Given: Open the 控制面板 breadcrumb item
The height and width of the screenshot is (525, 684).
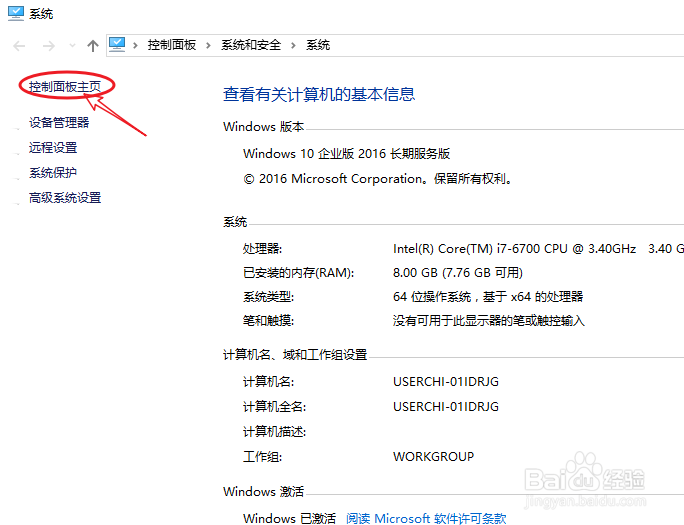Looking at the screenshot, I should pyautogui.click(x=171, y=45).
